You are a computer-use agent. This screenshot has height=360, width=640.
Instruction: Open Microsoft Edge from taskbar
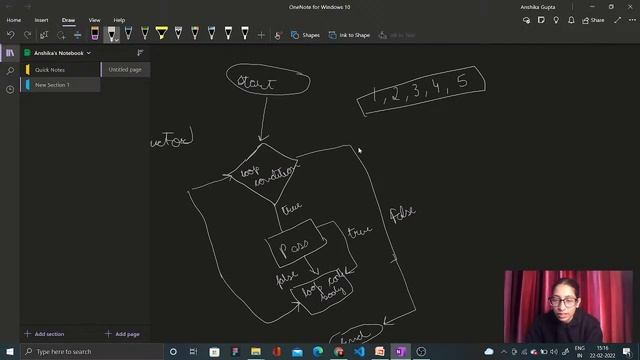click(x=318, y=351)
